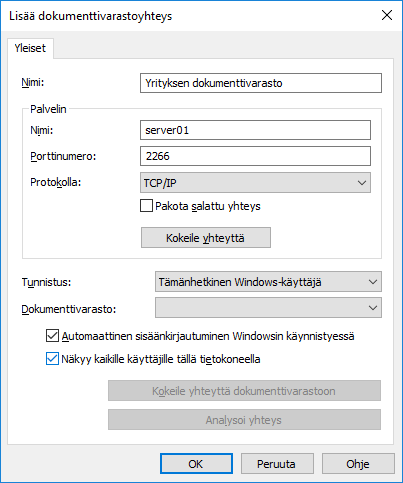Click the Palvelin group heading
Screen dimensions: 403x483
click(48, 109)
